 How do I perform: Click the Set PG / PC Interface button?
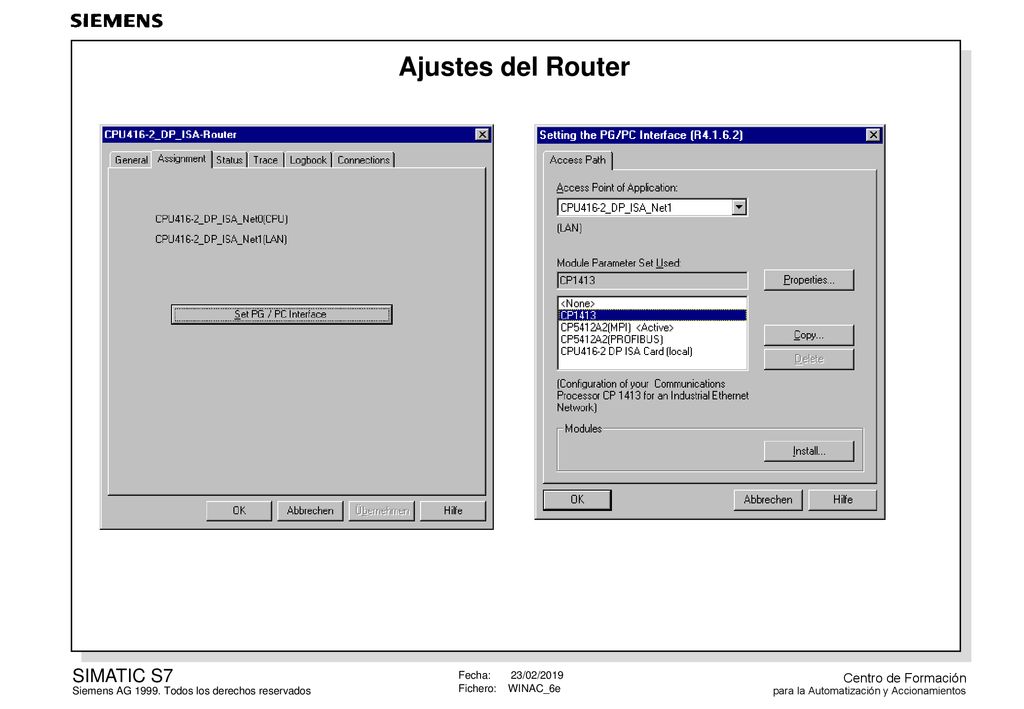tap(281, 314)
